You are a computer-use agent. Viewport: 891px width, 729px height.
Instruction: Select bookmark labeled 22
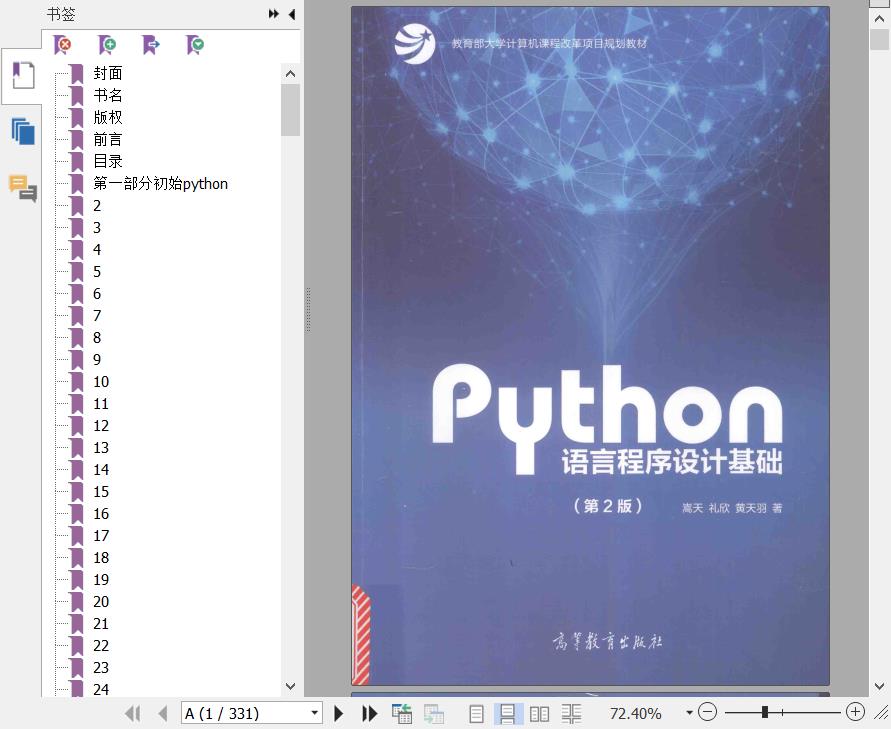coord(101,645)
